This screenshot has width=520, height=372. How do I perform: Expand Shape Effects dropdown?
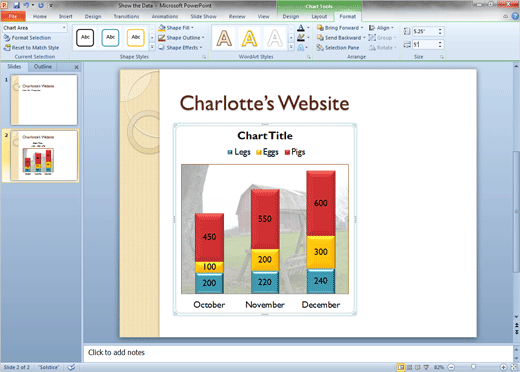(180, 48)
